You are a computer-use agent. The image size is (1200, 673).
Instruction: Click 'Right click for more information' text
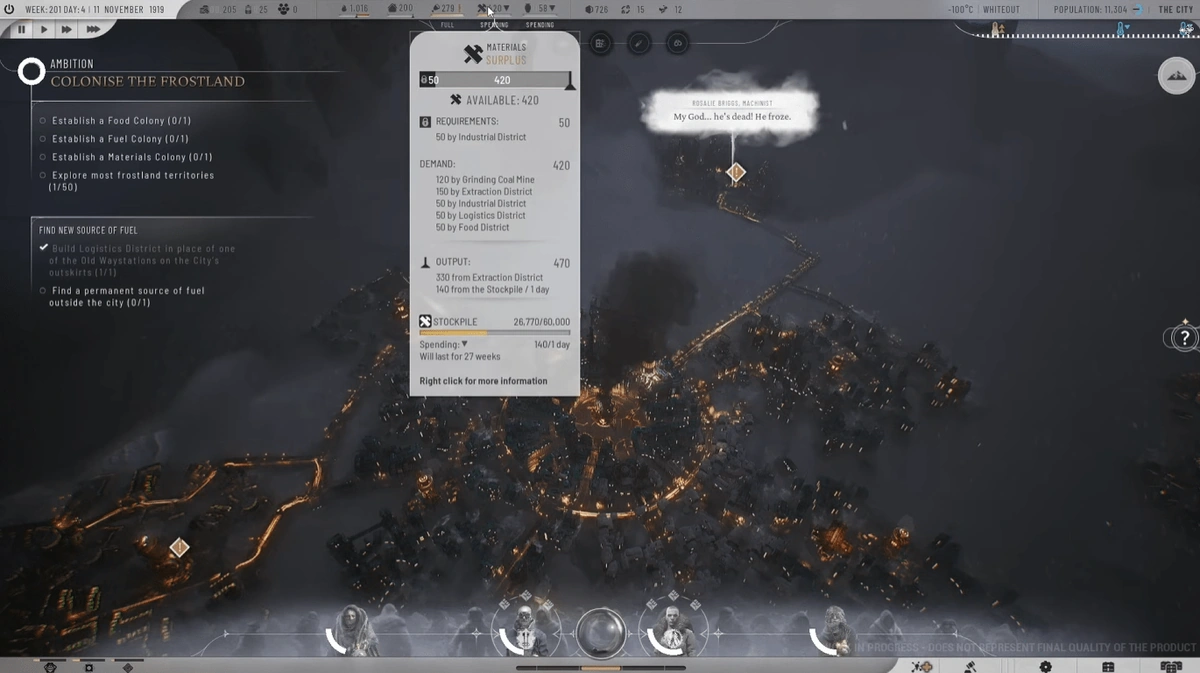pyautogui.click(x=483, y=381)
